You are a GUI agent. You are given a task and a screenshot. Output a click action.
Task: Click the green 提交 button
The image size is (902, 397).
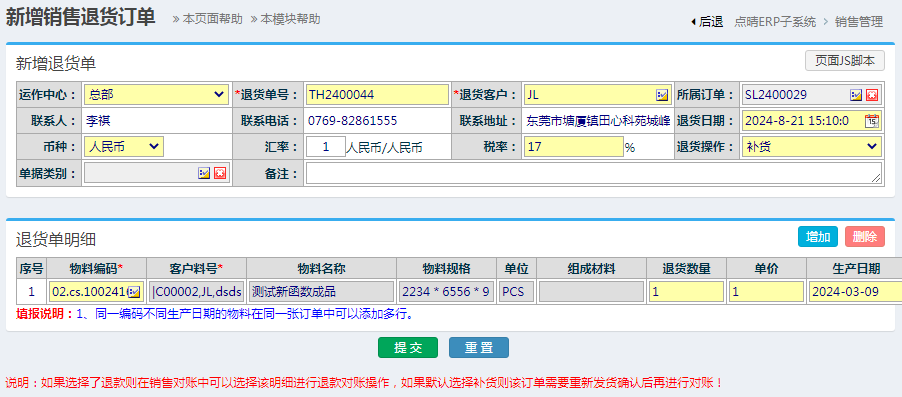point(408,348)
